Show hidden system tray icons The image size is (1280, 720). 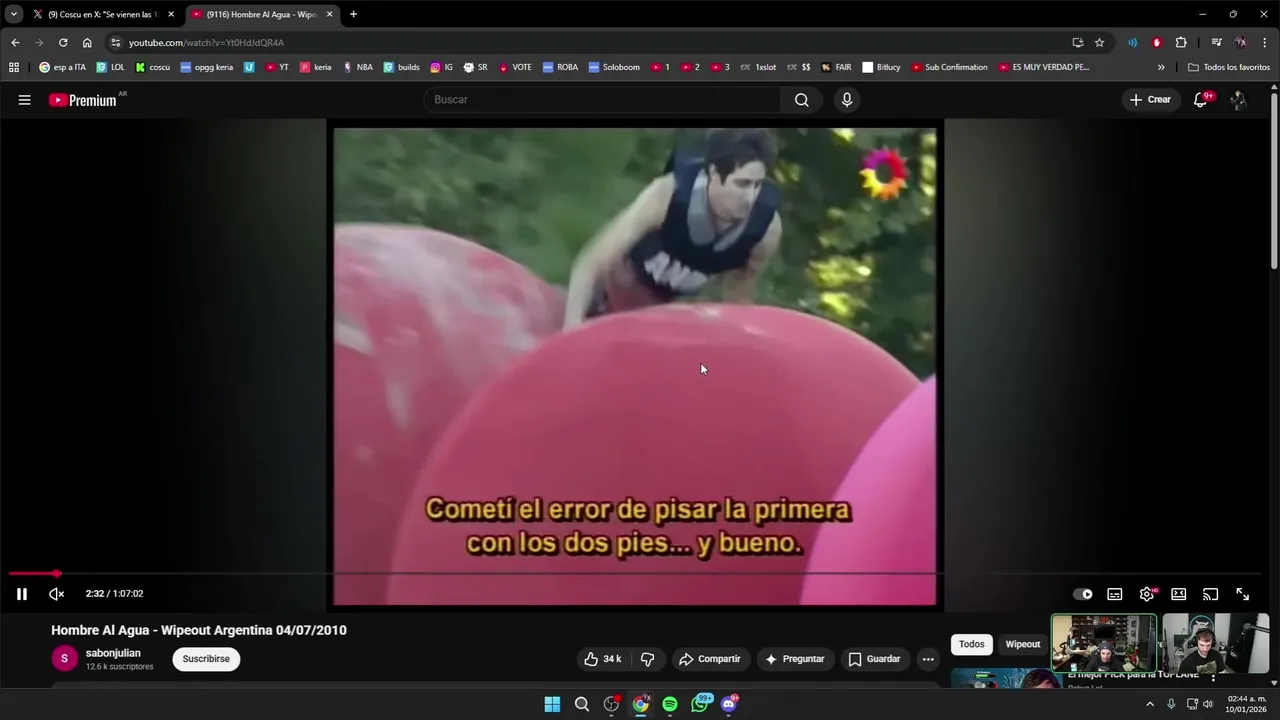1150,704
